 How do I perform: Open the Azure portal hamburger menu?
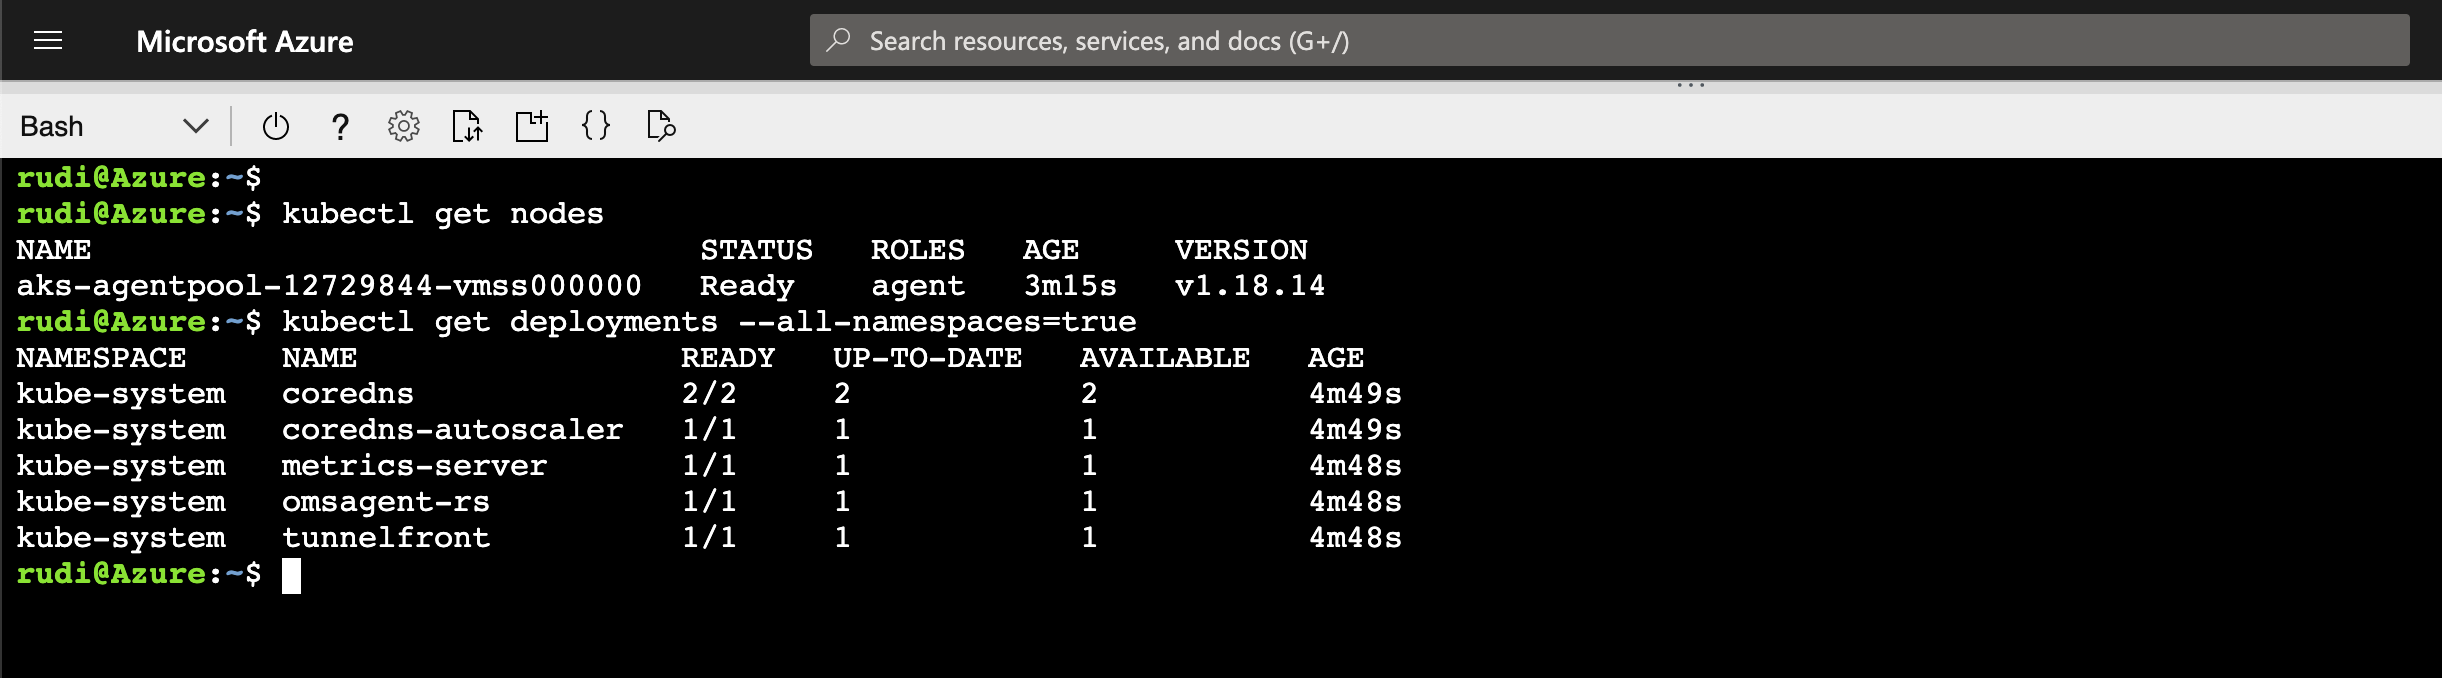point(48,40)
